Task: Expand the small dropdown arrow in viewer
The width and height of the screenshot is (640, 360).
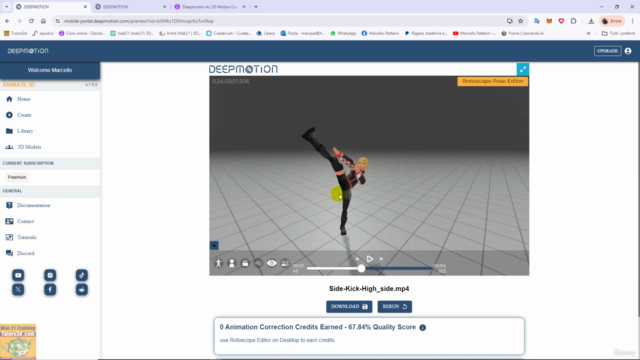Action: 214,245
